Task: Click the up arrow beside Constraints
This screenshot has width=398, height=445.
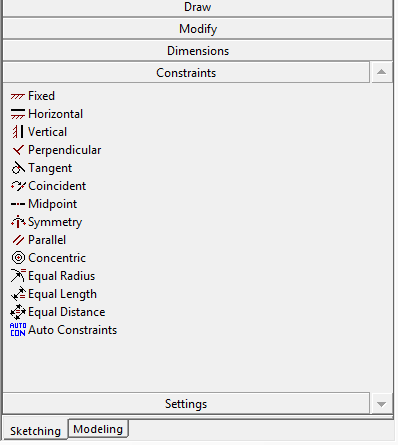Action: point(381,72)
